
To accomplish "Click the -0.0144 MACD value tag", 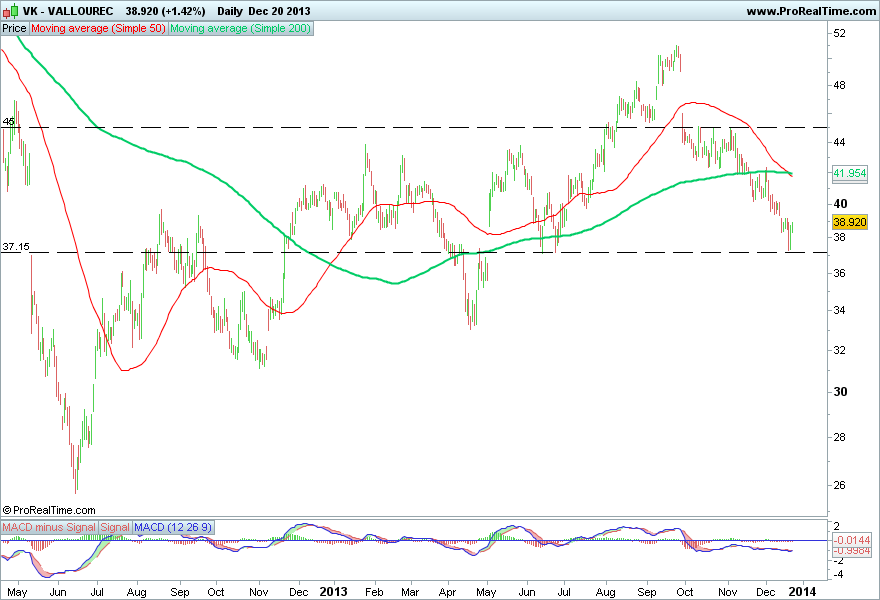I will 852,540.
